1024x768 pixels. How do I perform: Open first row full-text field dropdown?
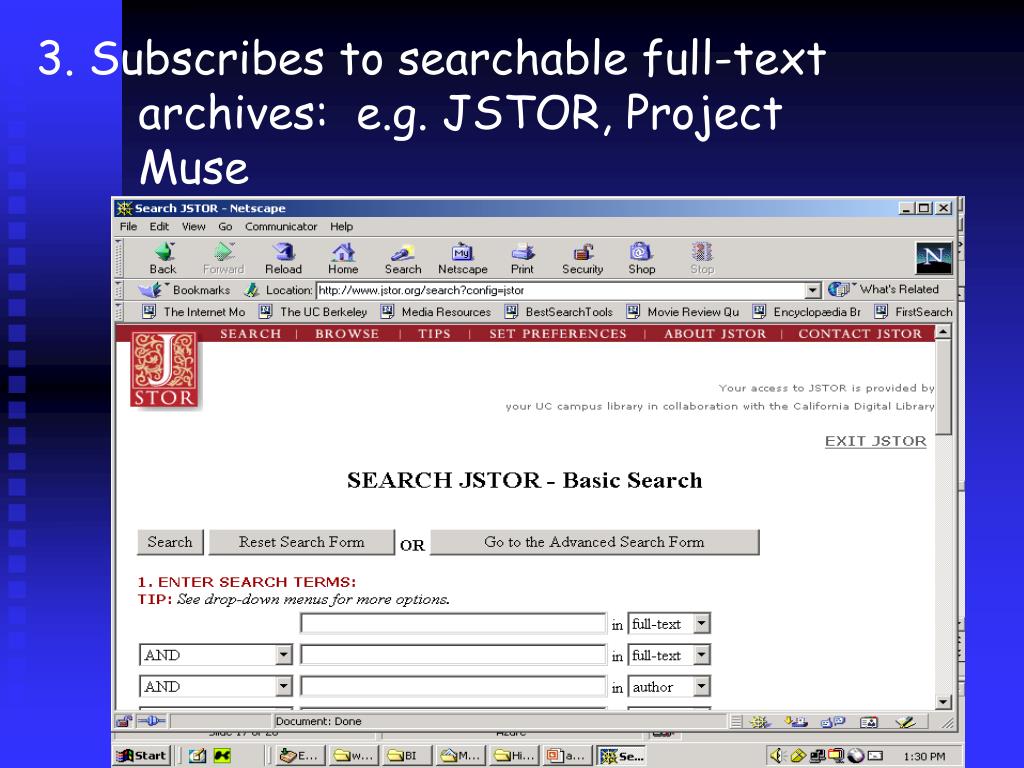pos(701,624)
